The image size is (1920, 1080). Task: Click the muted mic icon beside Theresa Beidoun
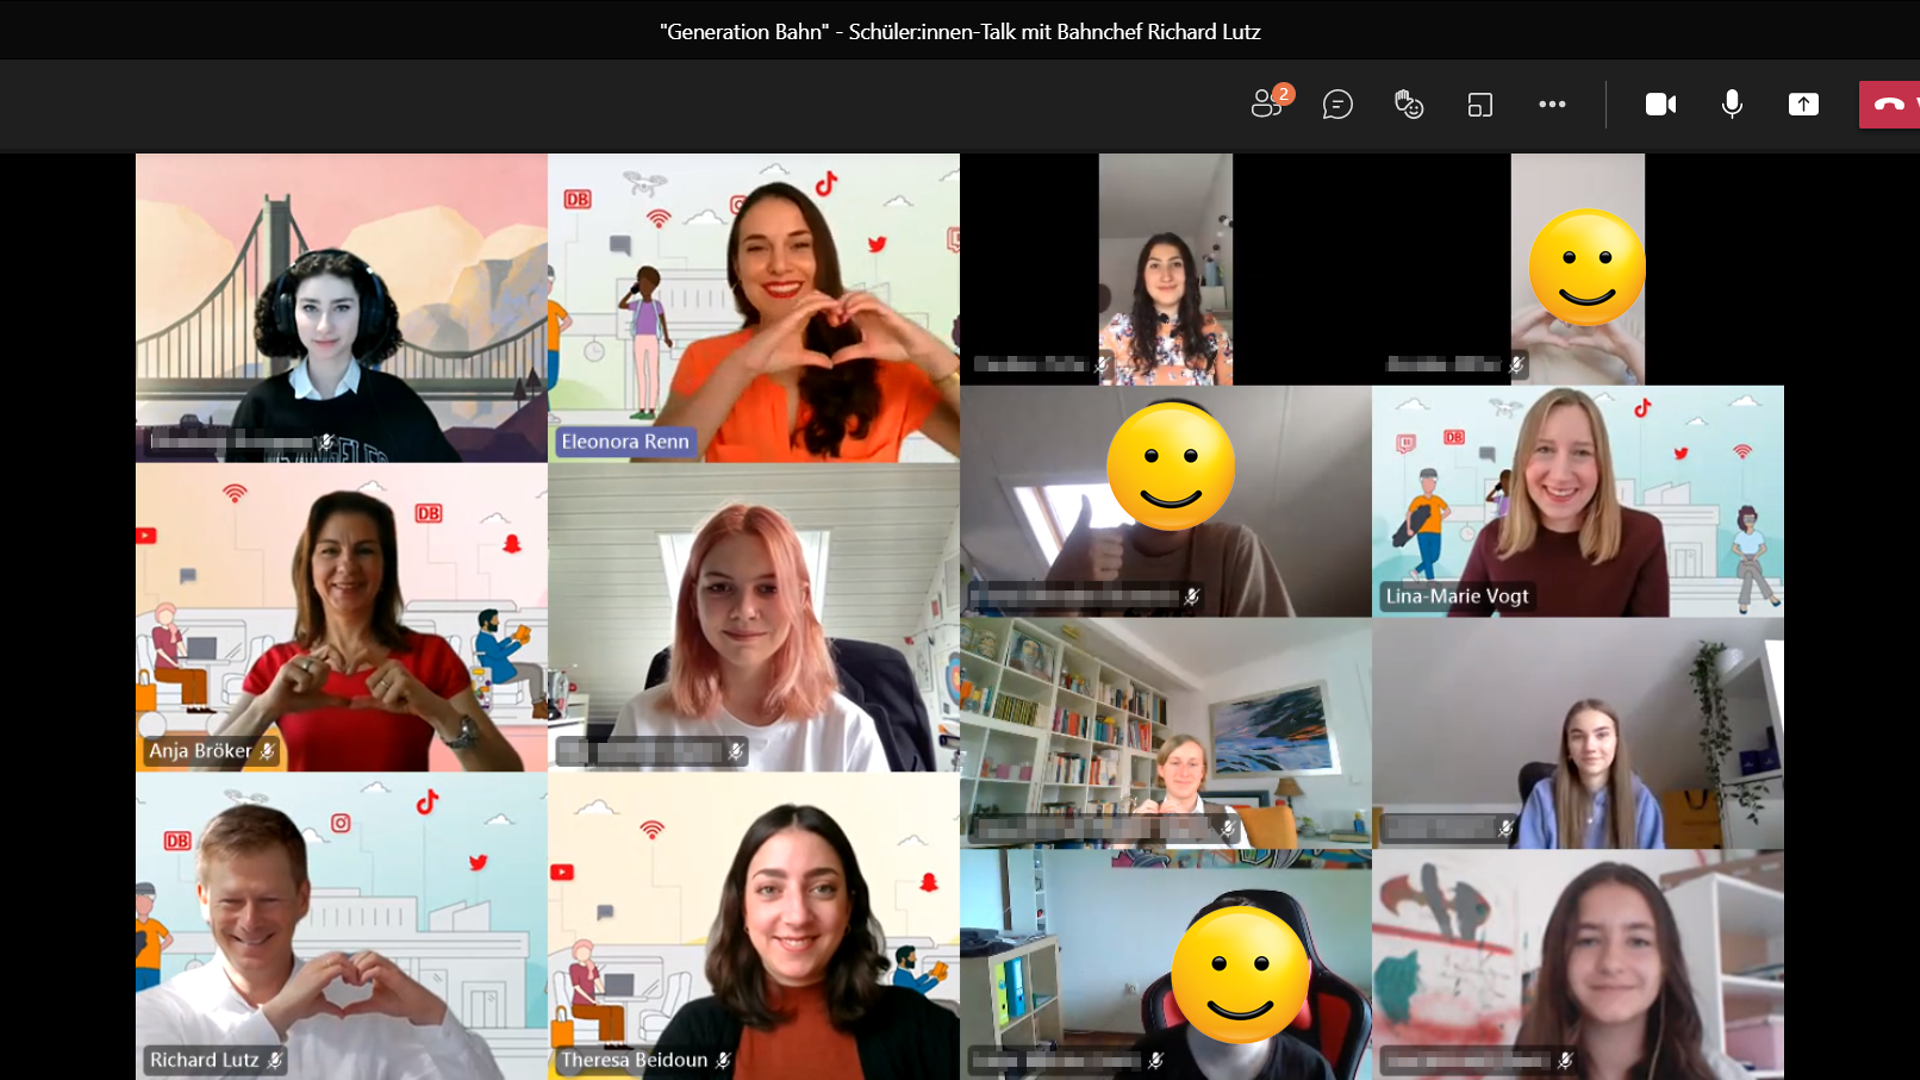click(722, 1060)
